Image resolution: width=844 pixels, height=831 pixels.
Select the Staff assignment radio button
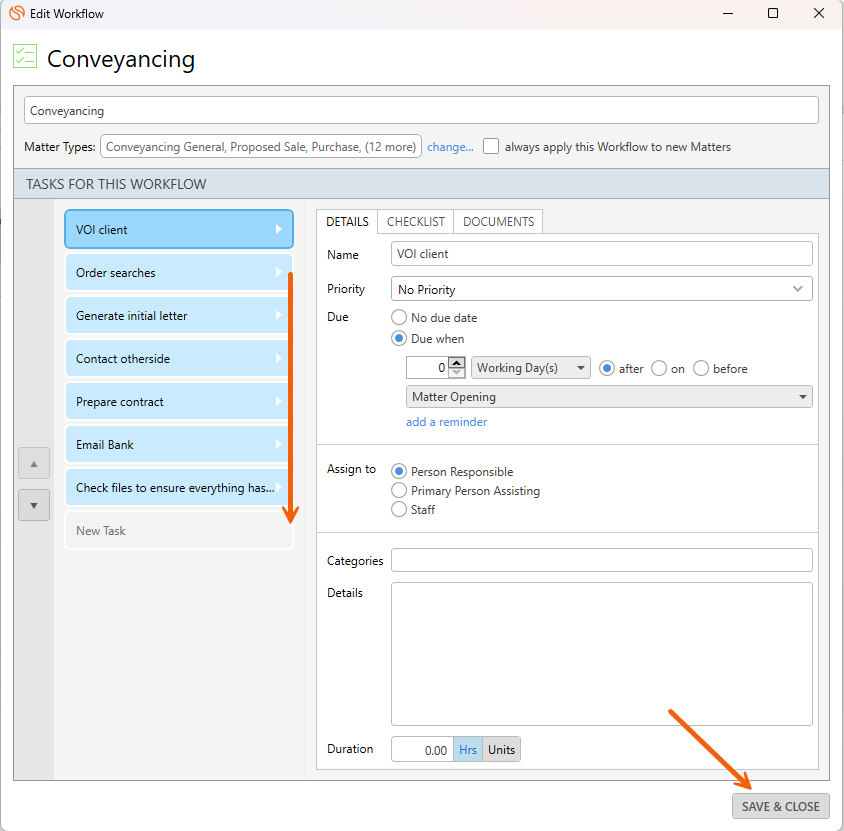pyautogui.click(x=399, y=510)
